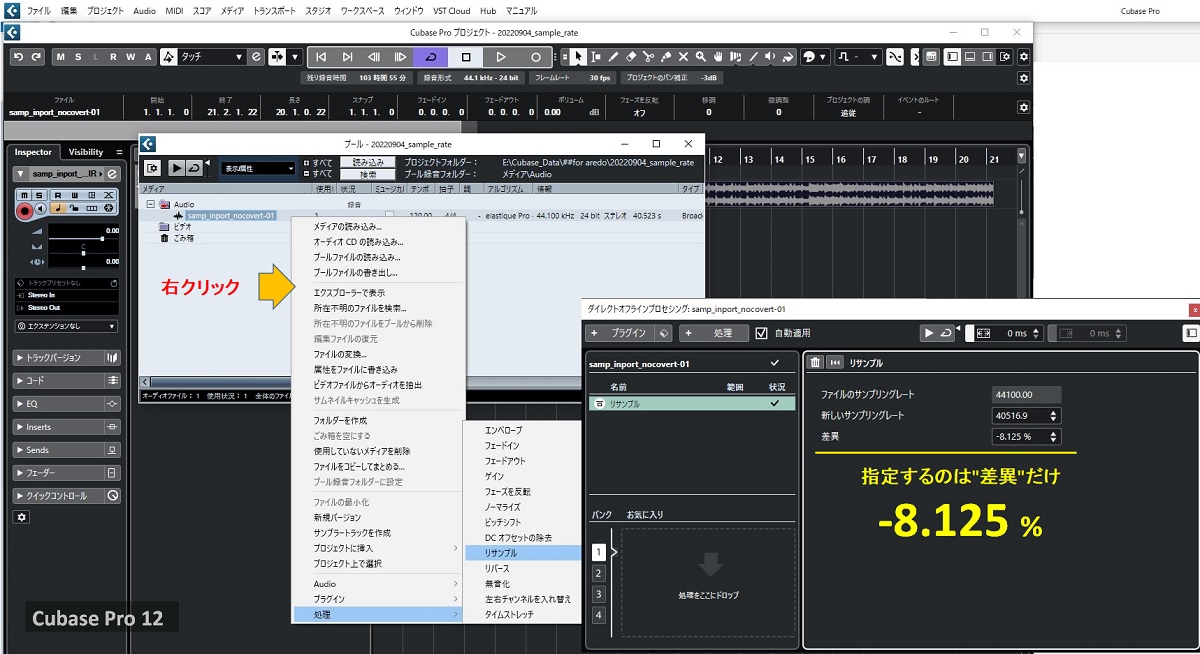Toggle global Write 'W' automation in toolbar
Screen dimensions: 1200x654
130,57
